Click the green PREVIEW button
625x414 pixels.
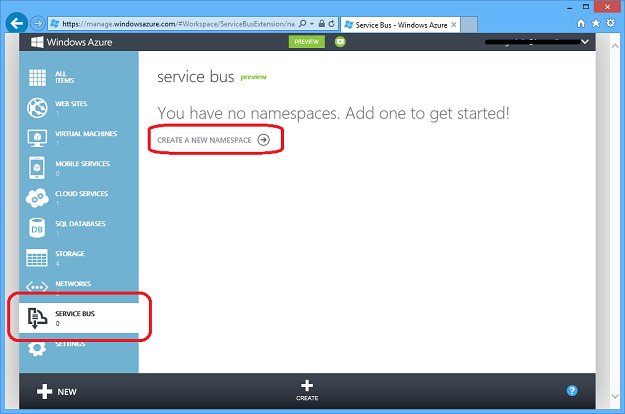(x=307, y=42)
